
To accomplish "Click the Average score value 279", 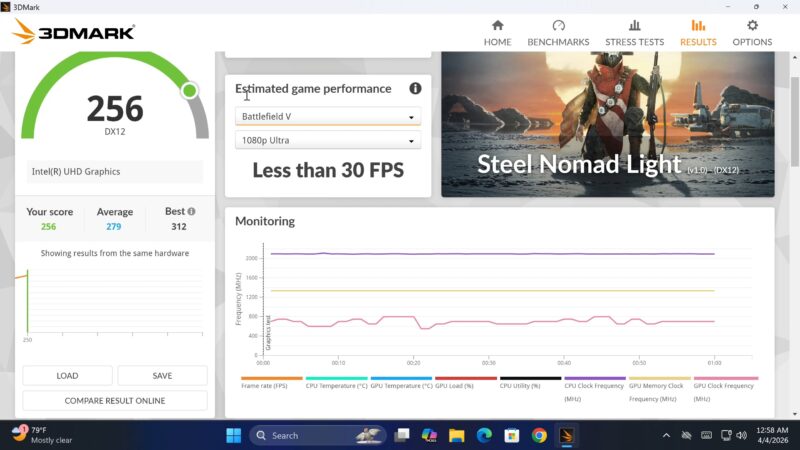I will tap(113, 227).
